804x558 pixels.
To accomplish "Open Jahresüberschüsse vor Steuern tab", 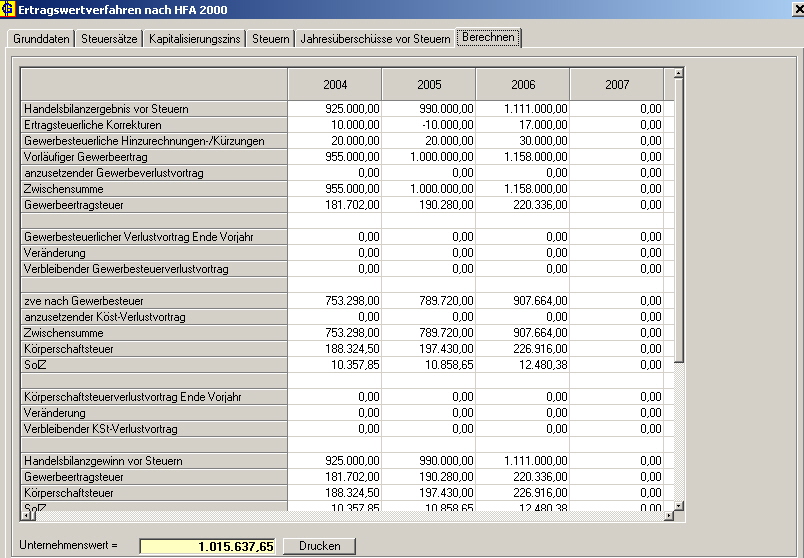I will [375, 39].
